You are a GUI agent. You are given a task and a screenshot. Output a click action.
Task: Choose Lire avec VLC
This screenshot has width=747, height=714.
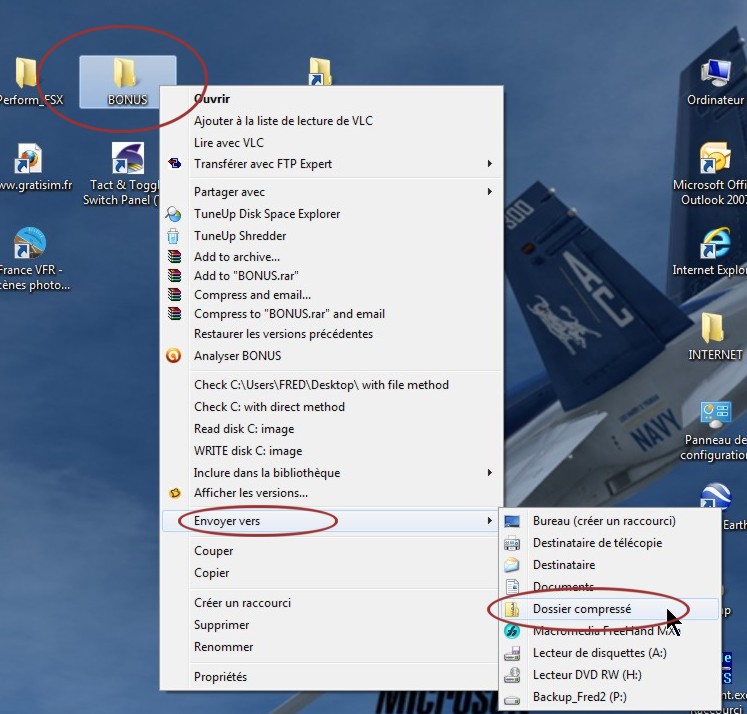[x=229, y=142]
